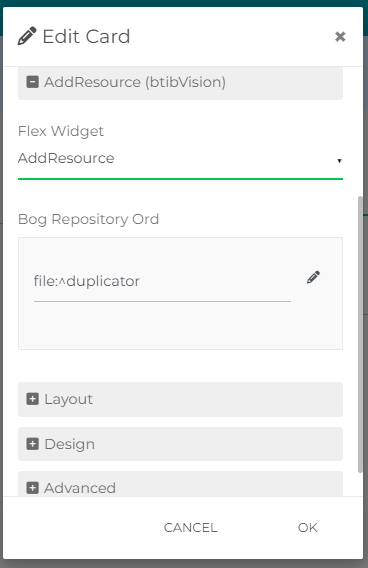
Task: Cancel the card edits
Action: 191,528
